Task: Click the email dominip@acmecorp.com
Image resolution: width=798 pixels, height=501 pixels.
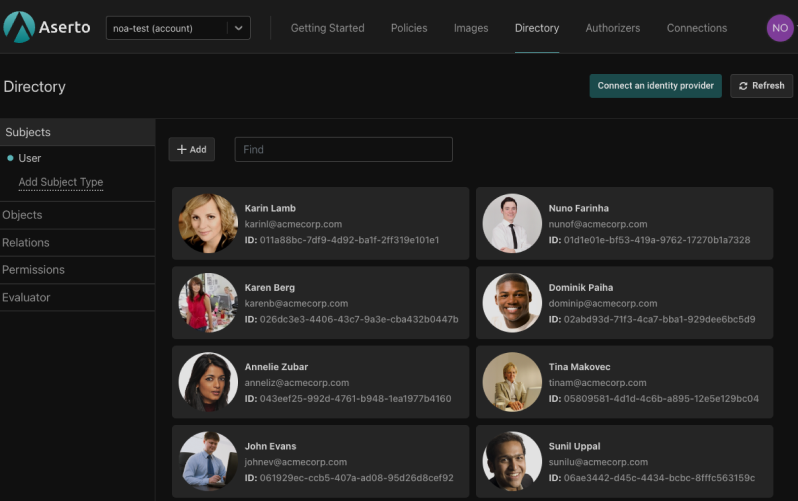Action: tap(603, 303)
